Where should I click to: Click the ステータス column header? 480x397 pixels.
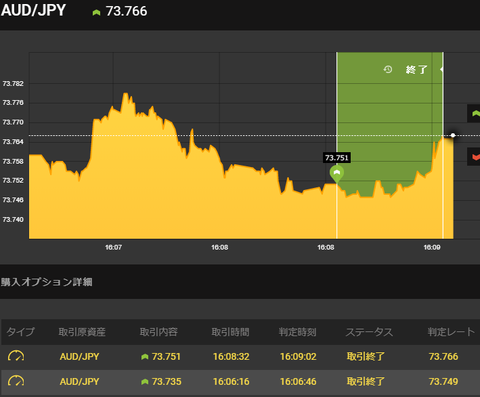(369, 332)
